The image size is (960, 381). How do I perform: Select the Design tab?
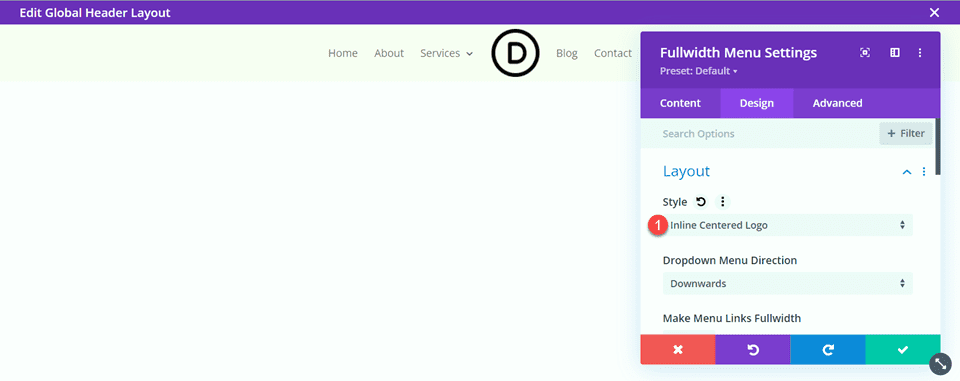pyautogui.click(x=757, y=103)
